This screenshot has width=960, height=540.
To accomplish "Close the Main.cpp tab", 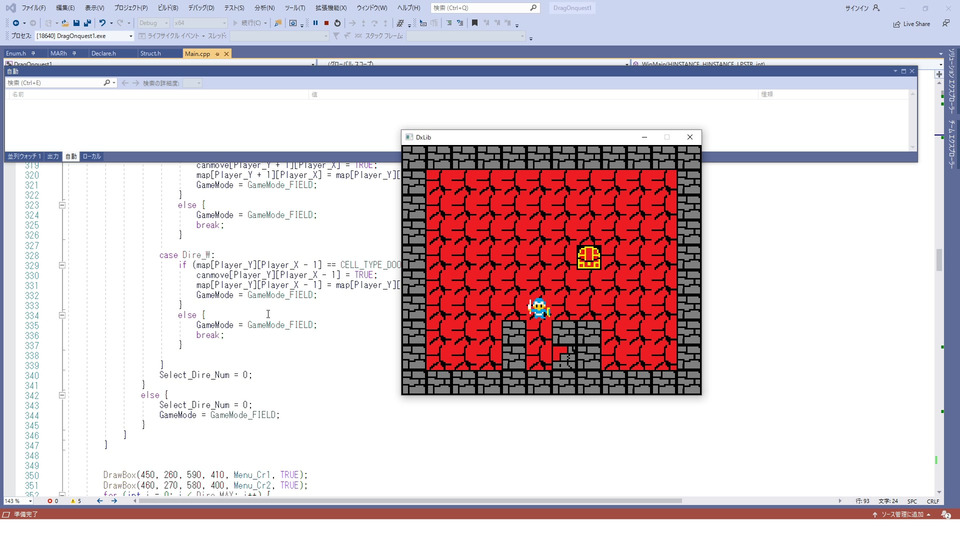I will (x=227, y=54).
